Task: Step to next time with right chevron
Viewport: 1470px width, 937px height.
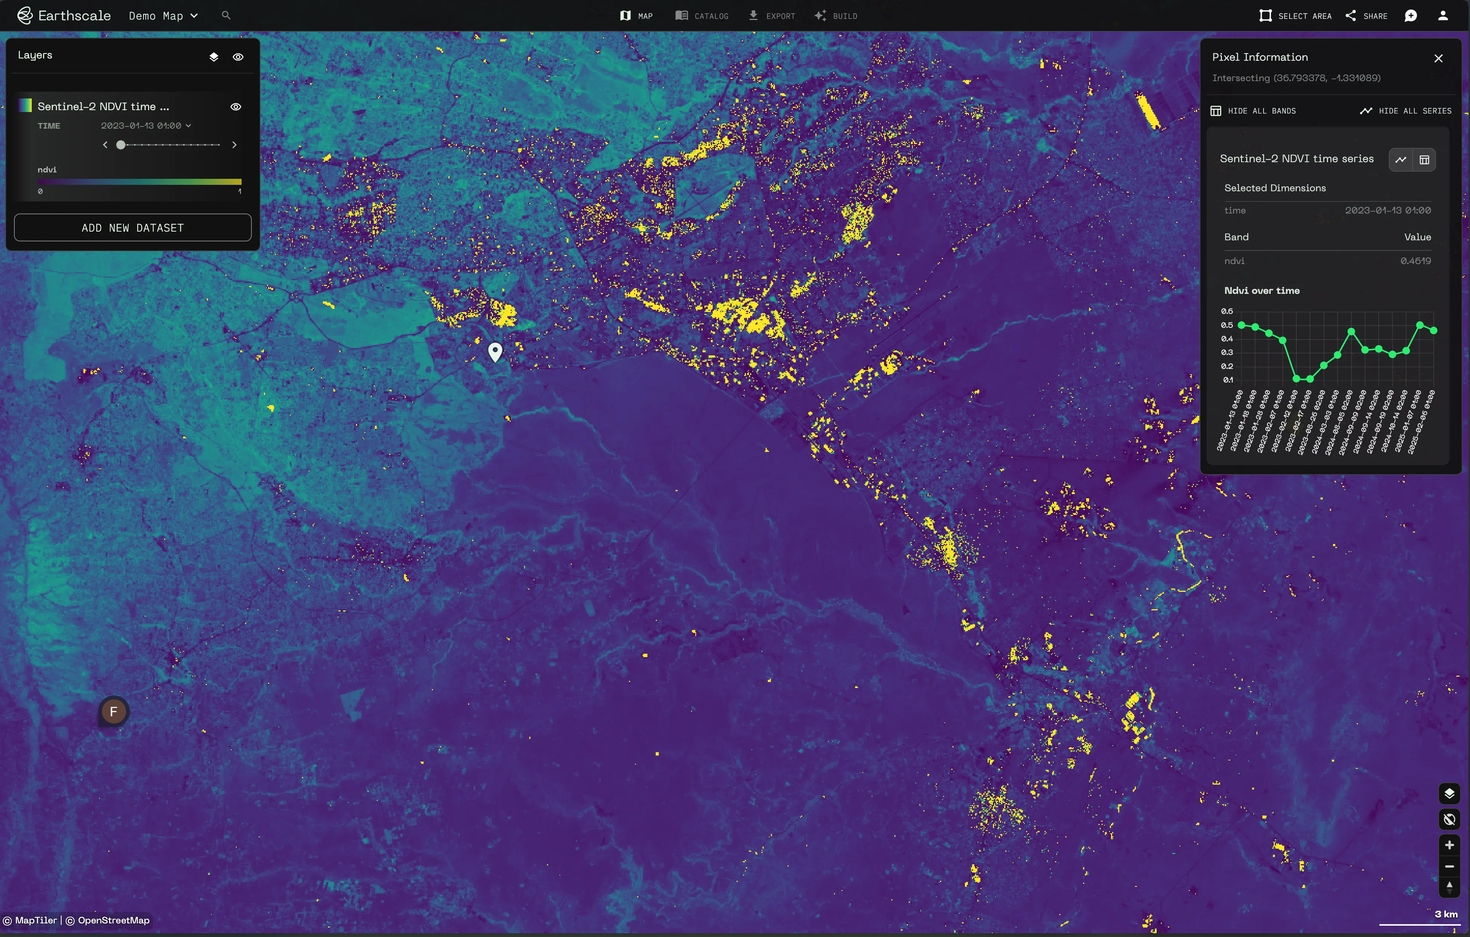Action: 234,145
